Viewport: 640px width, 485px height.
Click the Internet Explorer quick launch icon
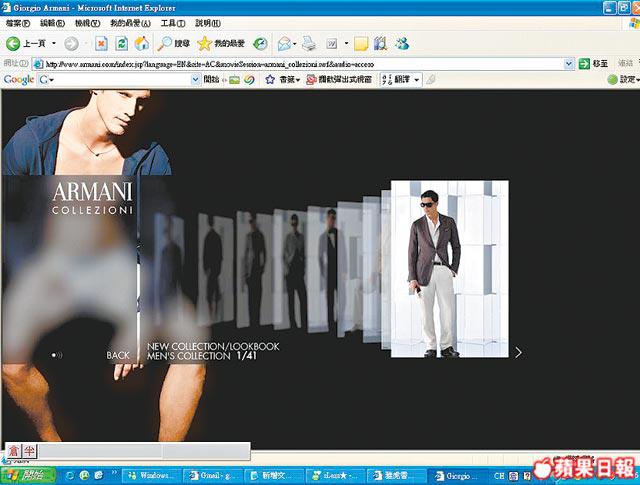pos(70,476)
